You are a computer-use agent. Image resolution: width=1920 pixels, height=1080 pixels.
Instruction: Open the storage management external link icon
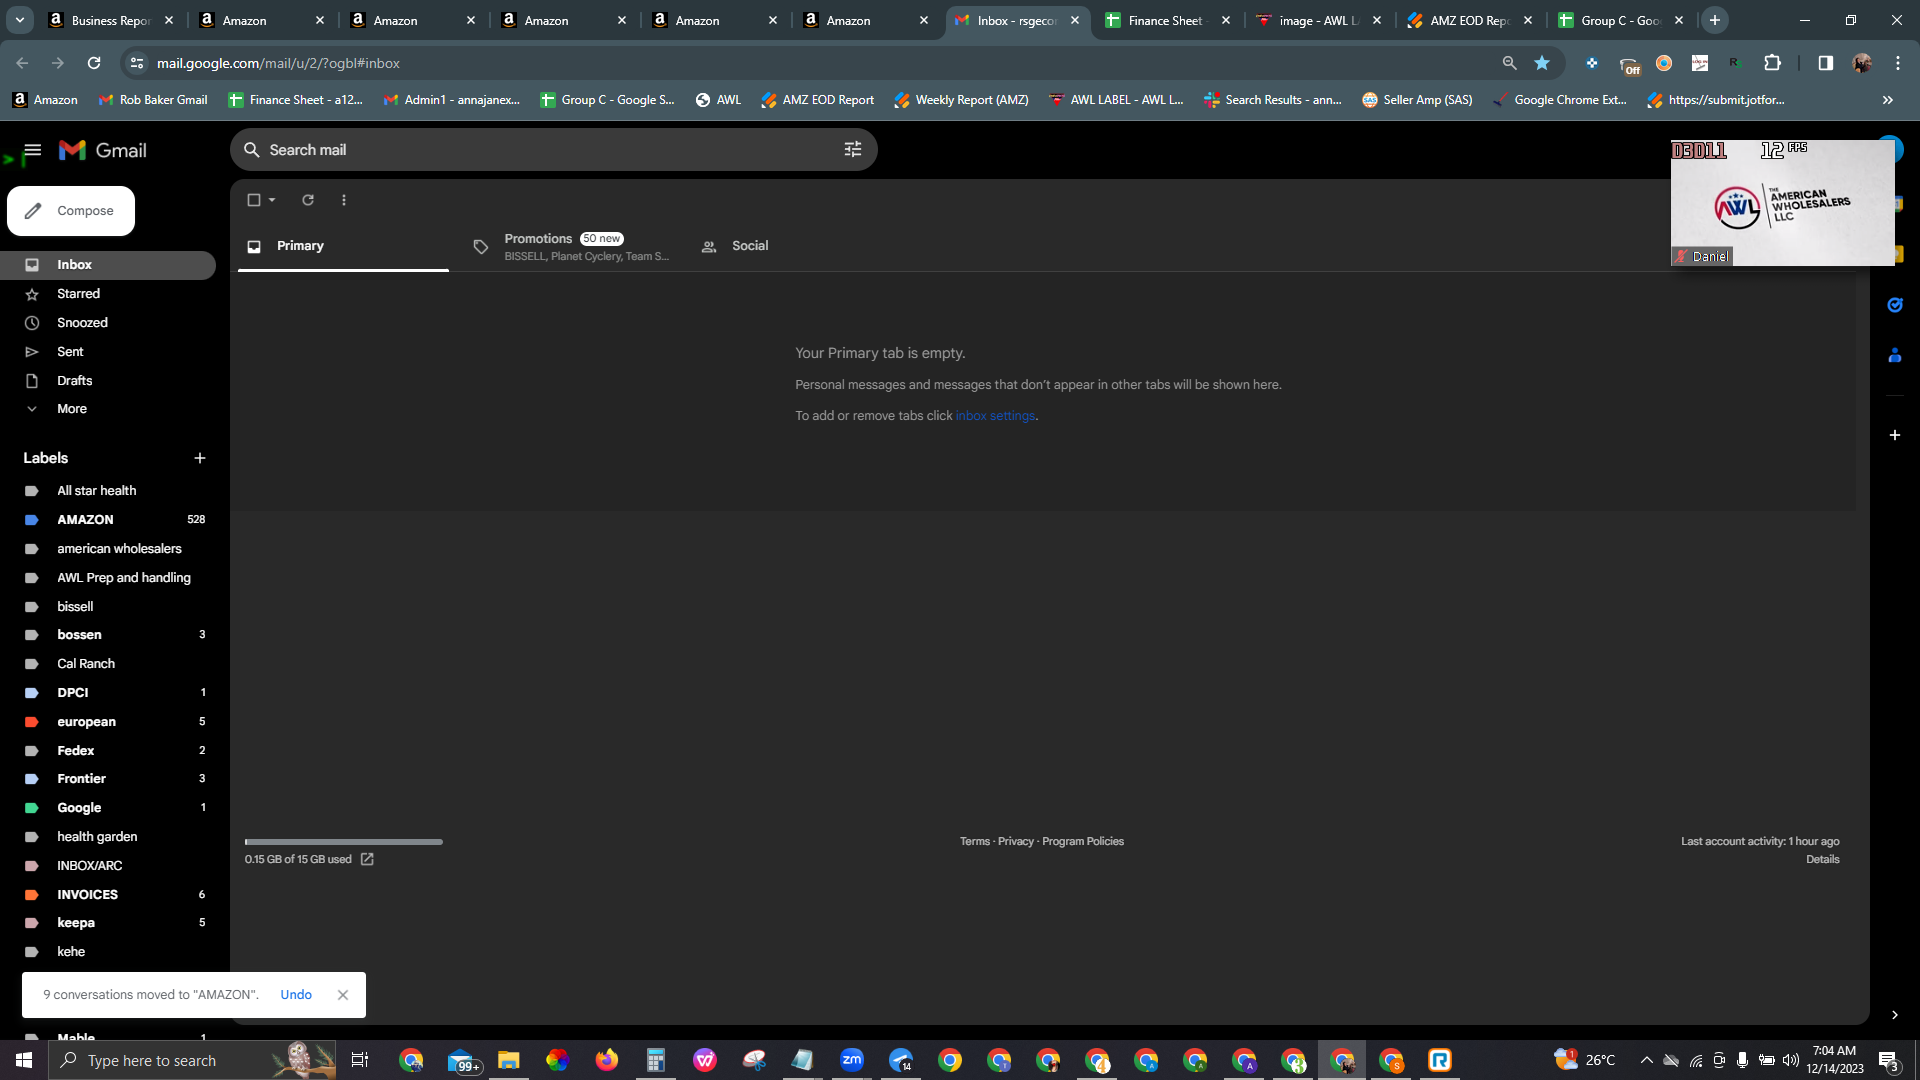[367, 859]
